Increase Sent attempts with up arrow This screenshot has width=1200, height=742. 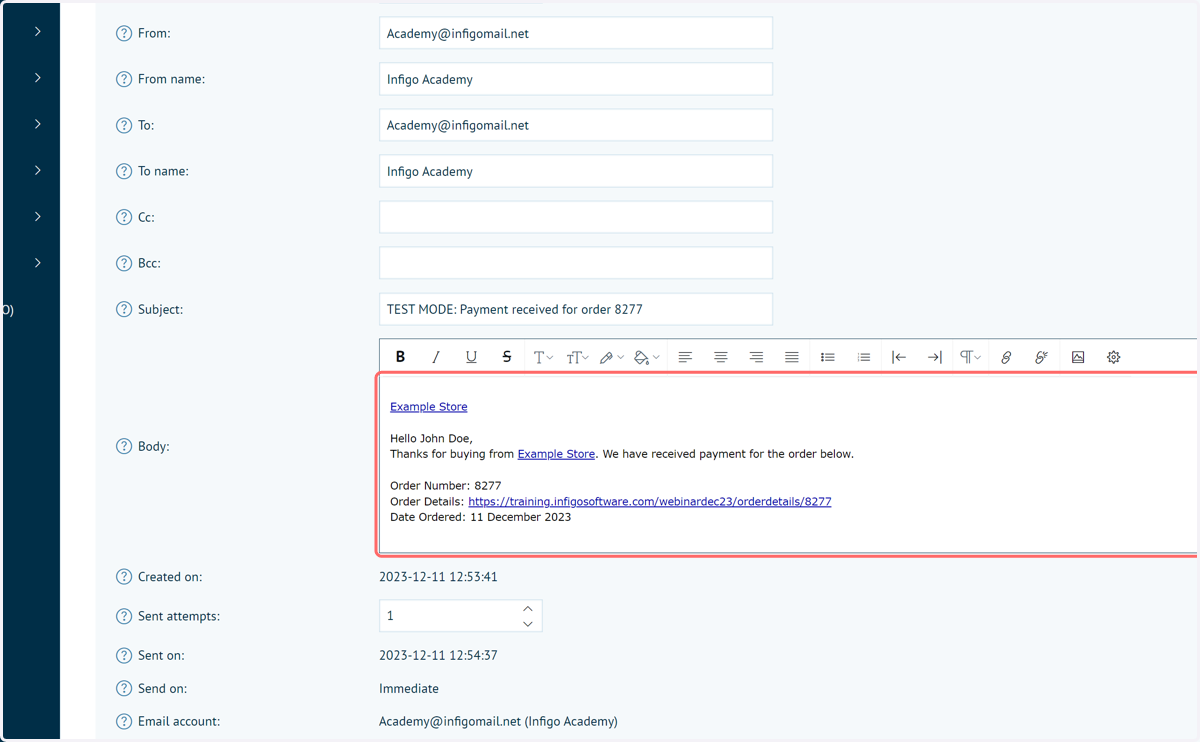528,608
